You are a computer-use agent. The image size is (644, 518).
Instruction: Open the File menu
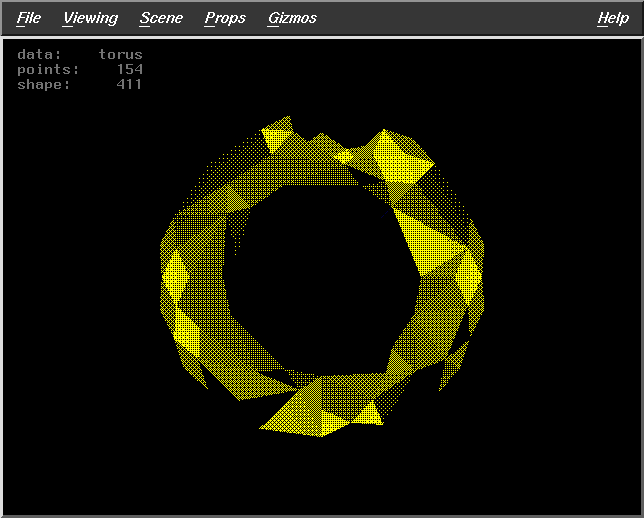coord(29,18)
